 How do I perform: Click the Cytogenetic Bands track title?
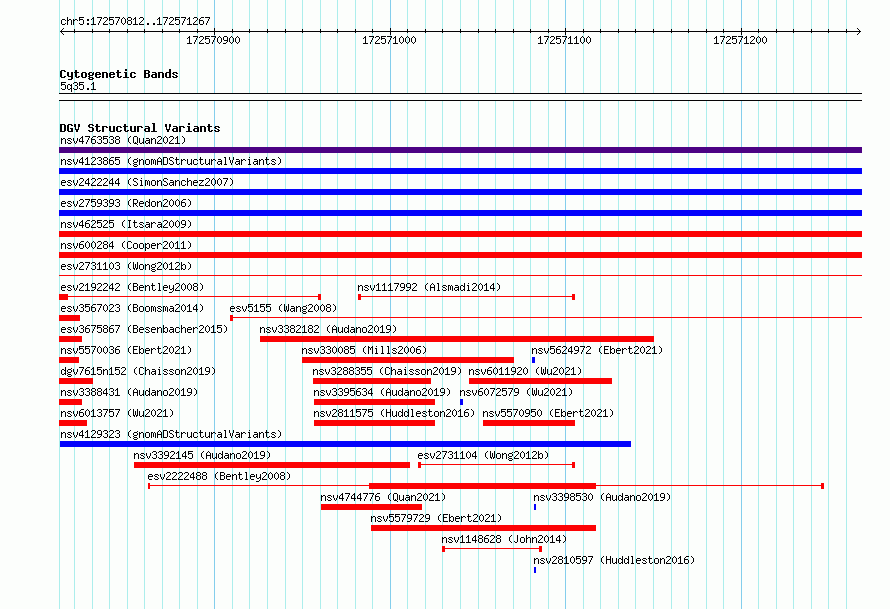coord(119,74)
